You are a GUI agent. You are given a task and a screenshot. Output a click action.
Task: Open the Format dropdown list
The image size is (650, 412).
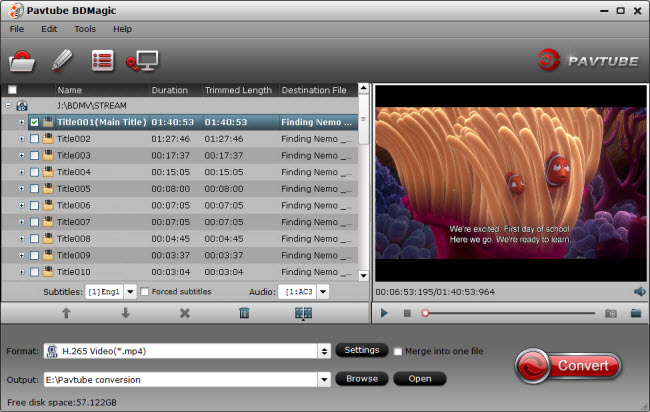(x=324, y=351)
